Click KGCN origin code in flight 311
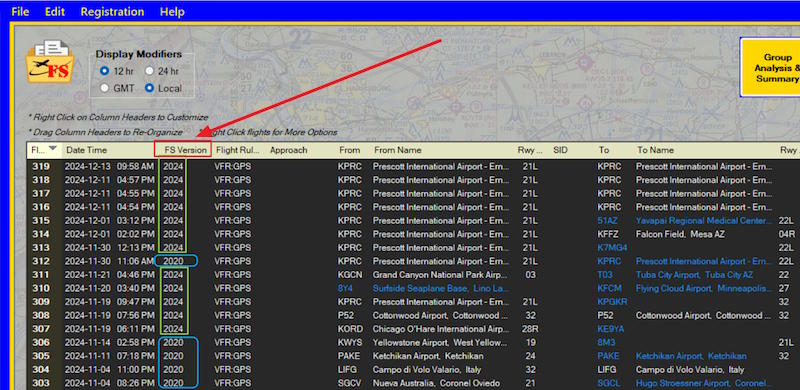The image size is (800, 390). pyautogui.click(x=350, y=275)
